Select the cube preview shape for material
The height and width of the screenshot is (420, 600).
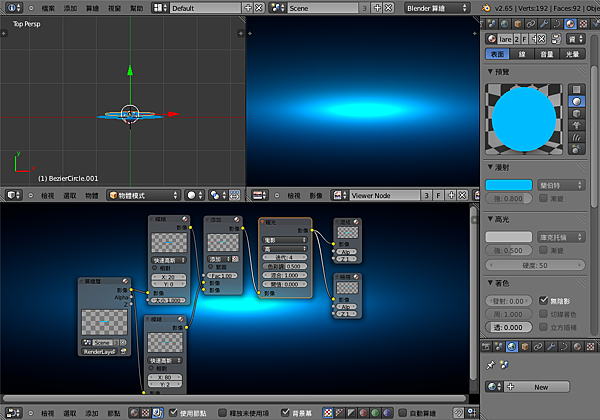(x=576, y=114)
